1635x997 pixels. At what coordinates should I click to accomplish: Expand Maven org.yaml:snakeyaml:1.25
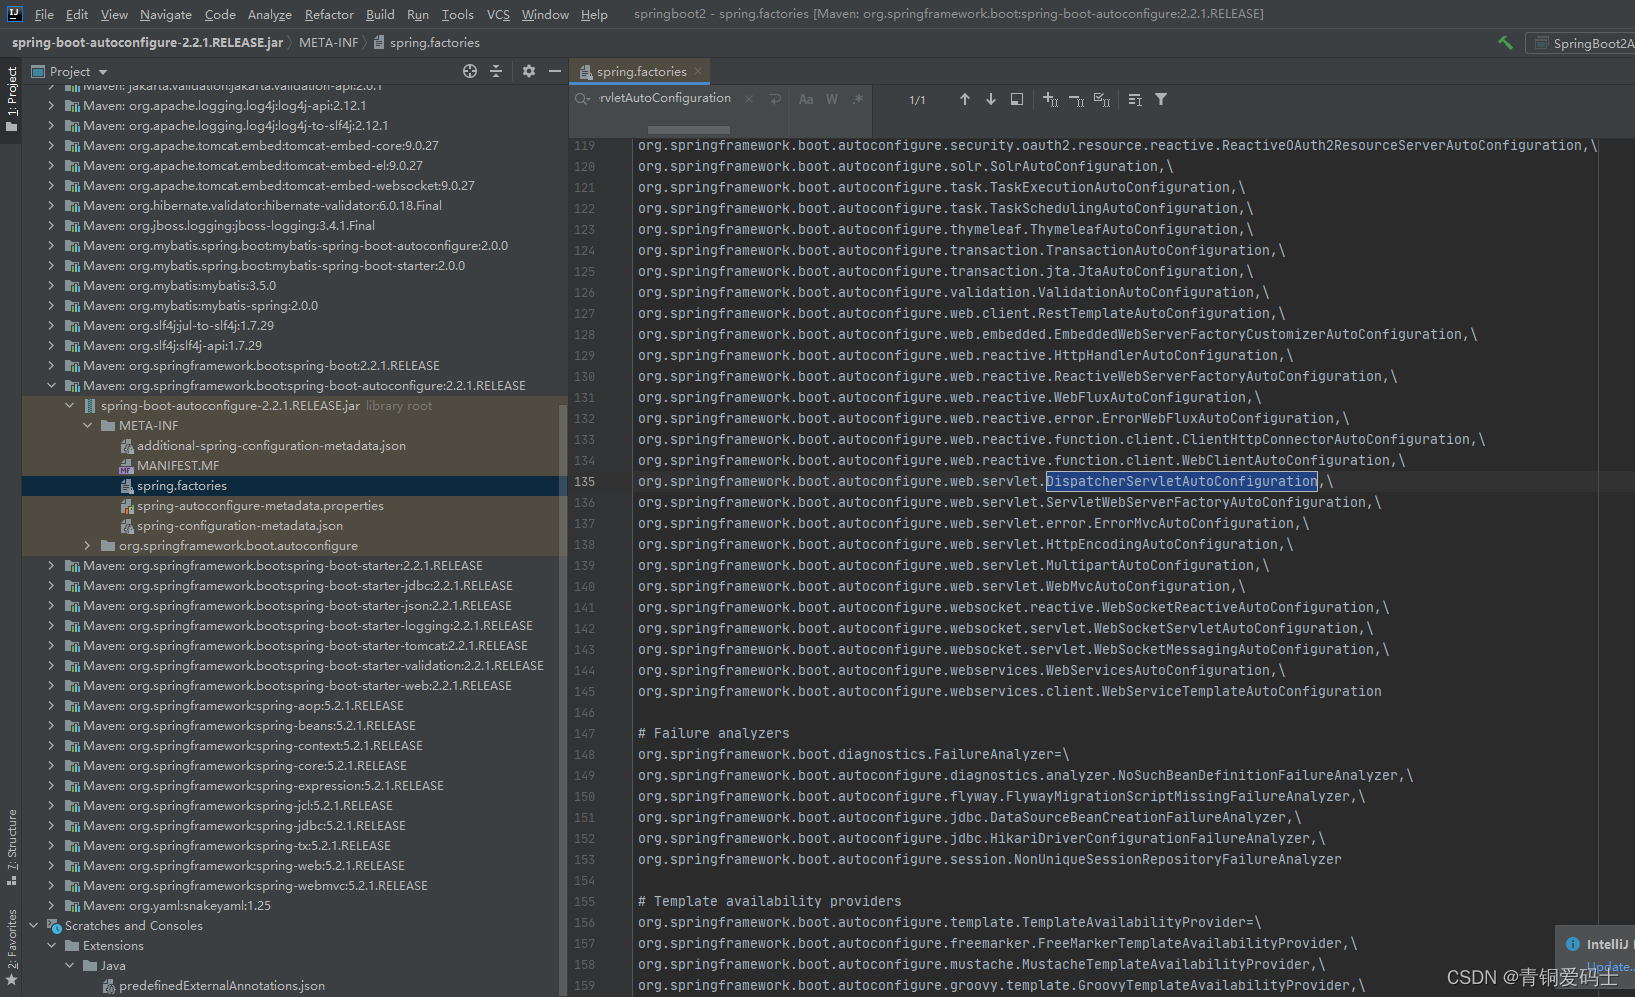pyautogui.click(x=51, y=905)
